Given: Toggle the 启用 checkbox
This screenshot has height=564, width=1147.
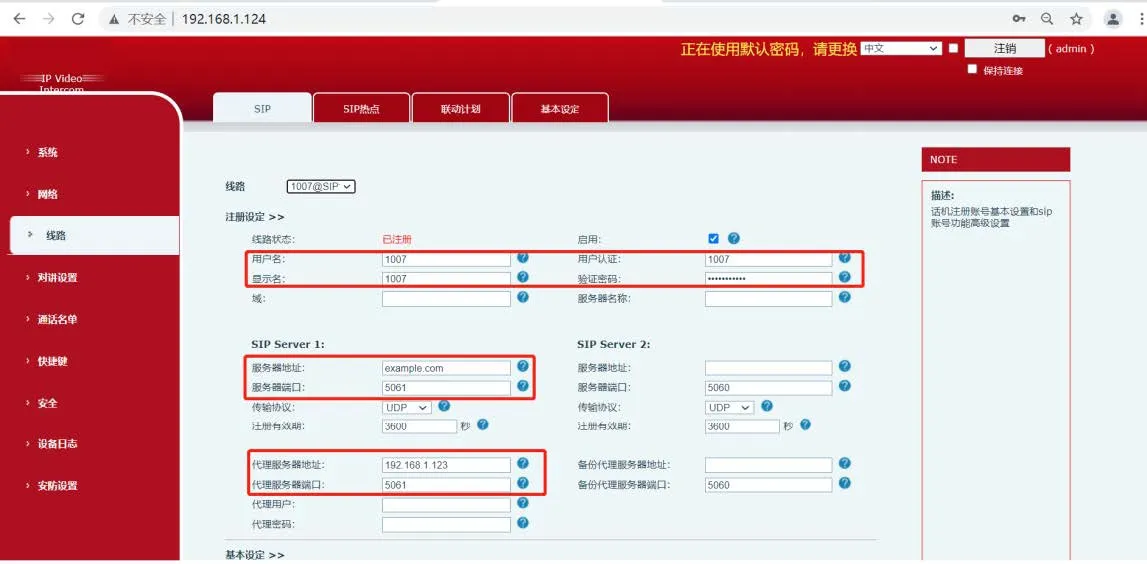Looking at the screenshot, I should (x=713, y=239).
